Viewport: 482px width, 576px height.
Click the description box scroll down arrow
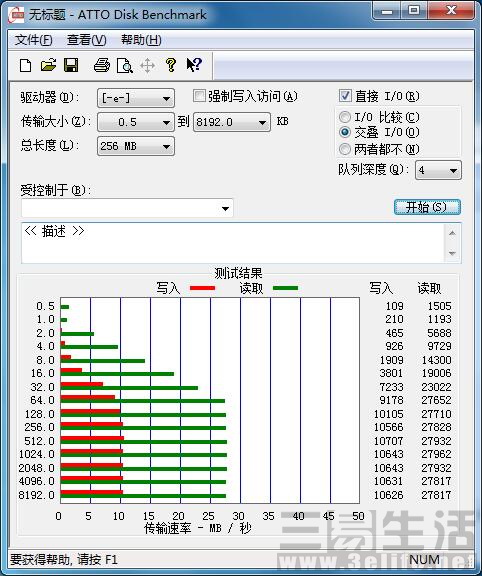click(452, 253)
